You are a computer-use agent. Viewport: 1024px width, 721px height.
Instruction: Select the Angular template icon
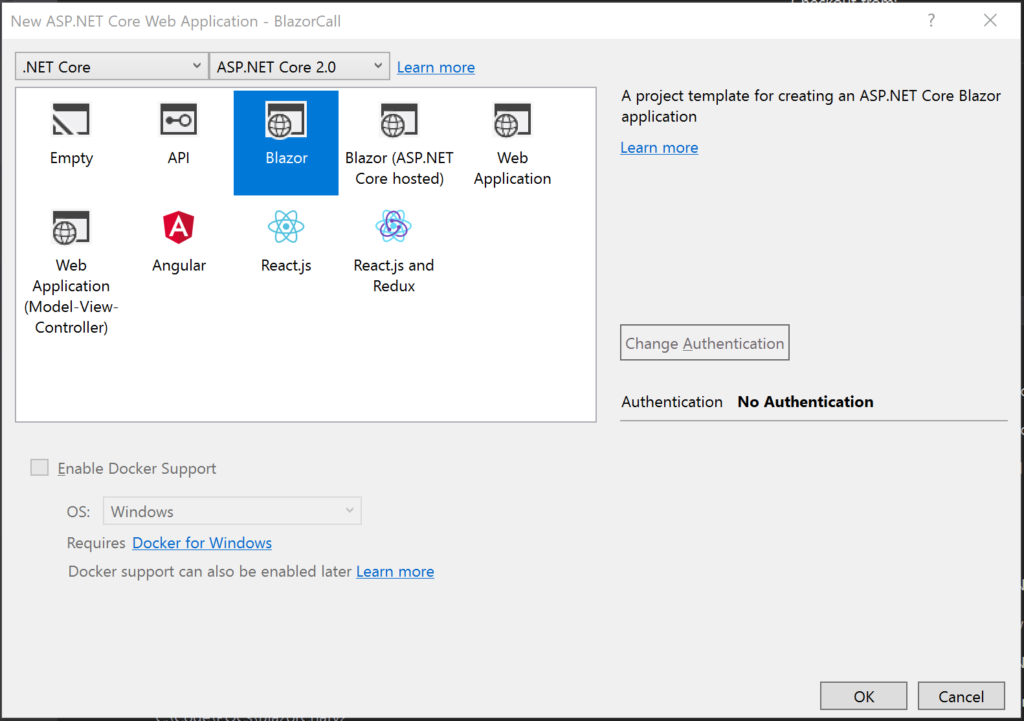point(179,229)
